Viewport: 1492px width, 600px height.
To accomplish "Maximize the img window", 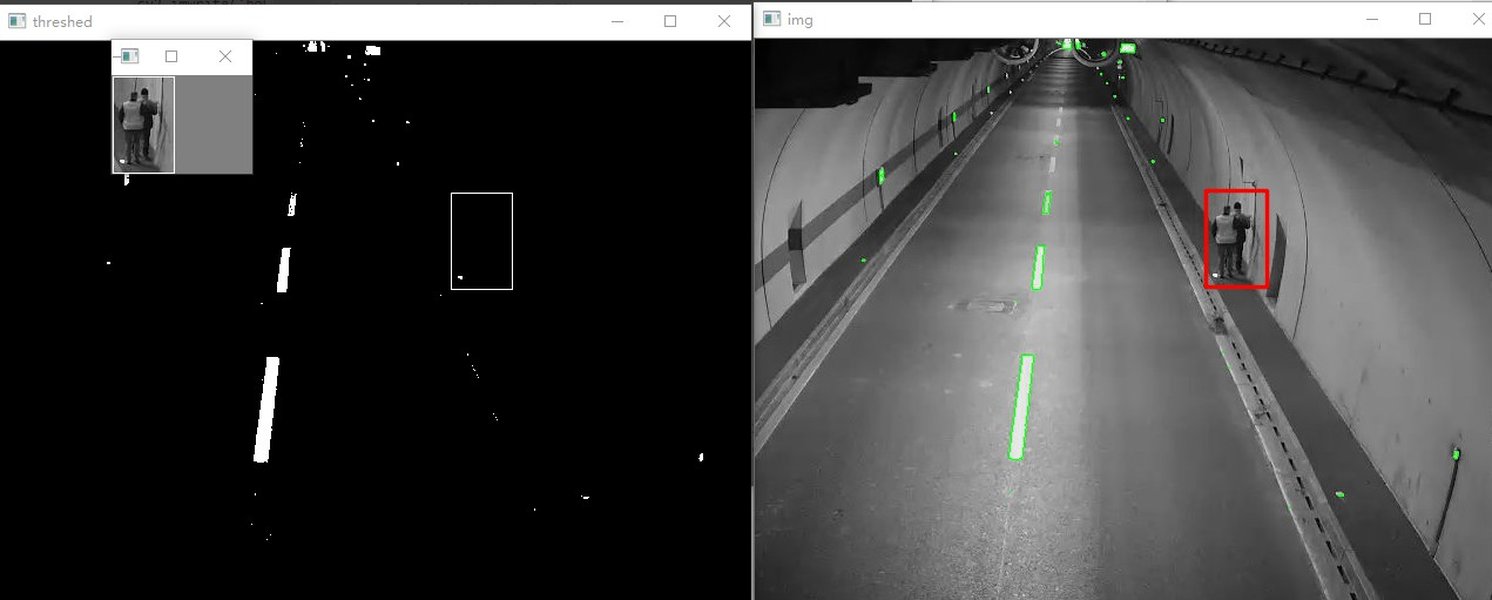I will [1425, 19].
